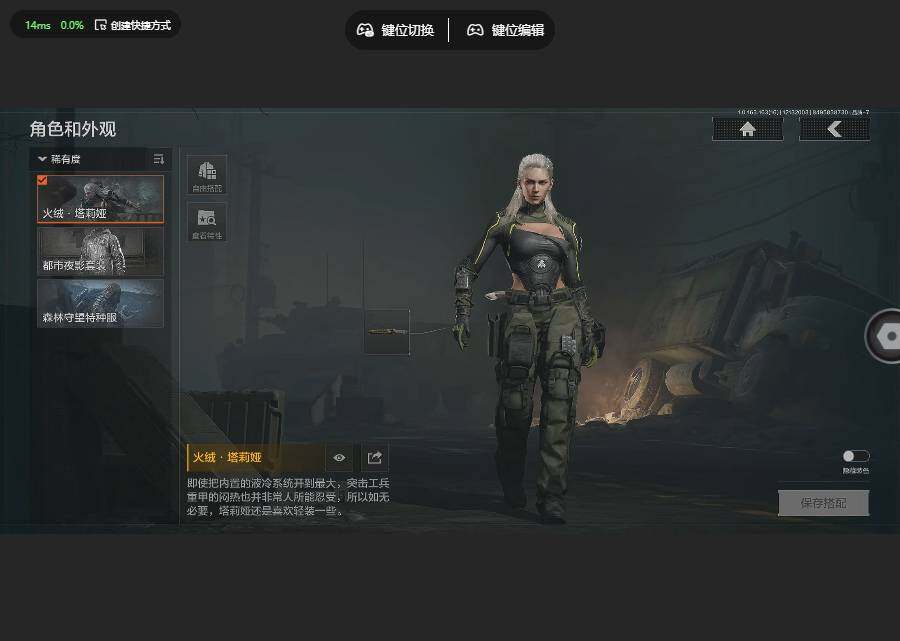900x641 pixels.
Task: Click the 创建快捷方式 shortcut icon
Action: (100, 25)
